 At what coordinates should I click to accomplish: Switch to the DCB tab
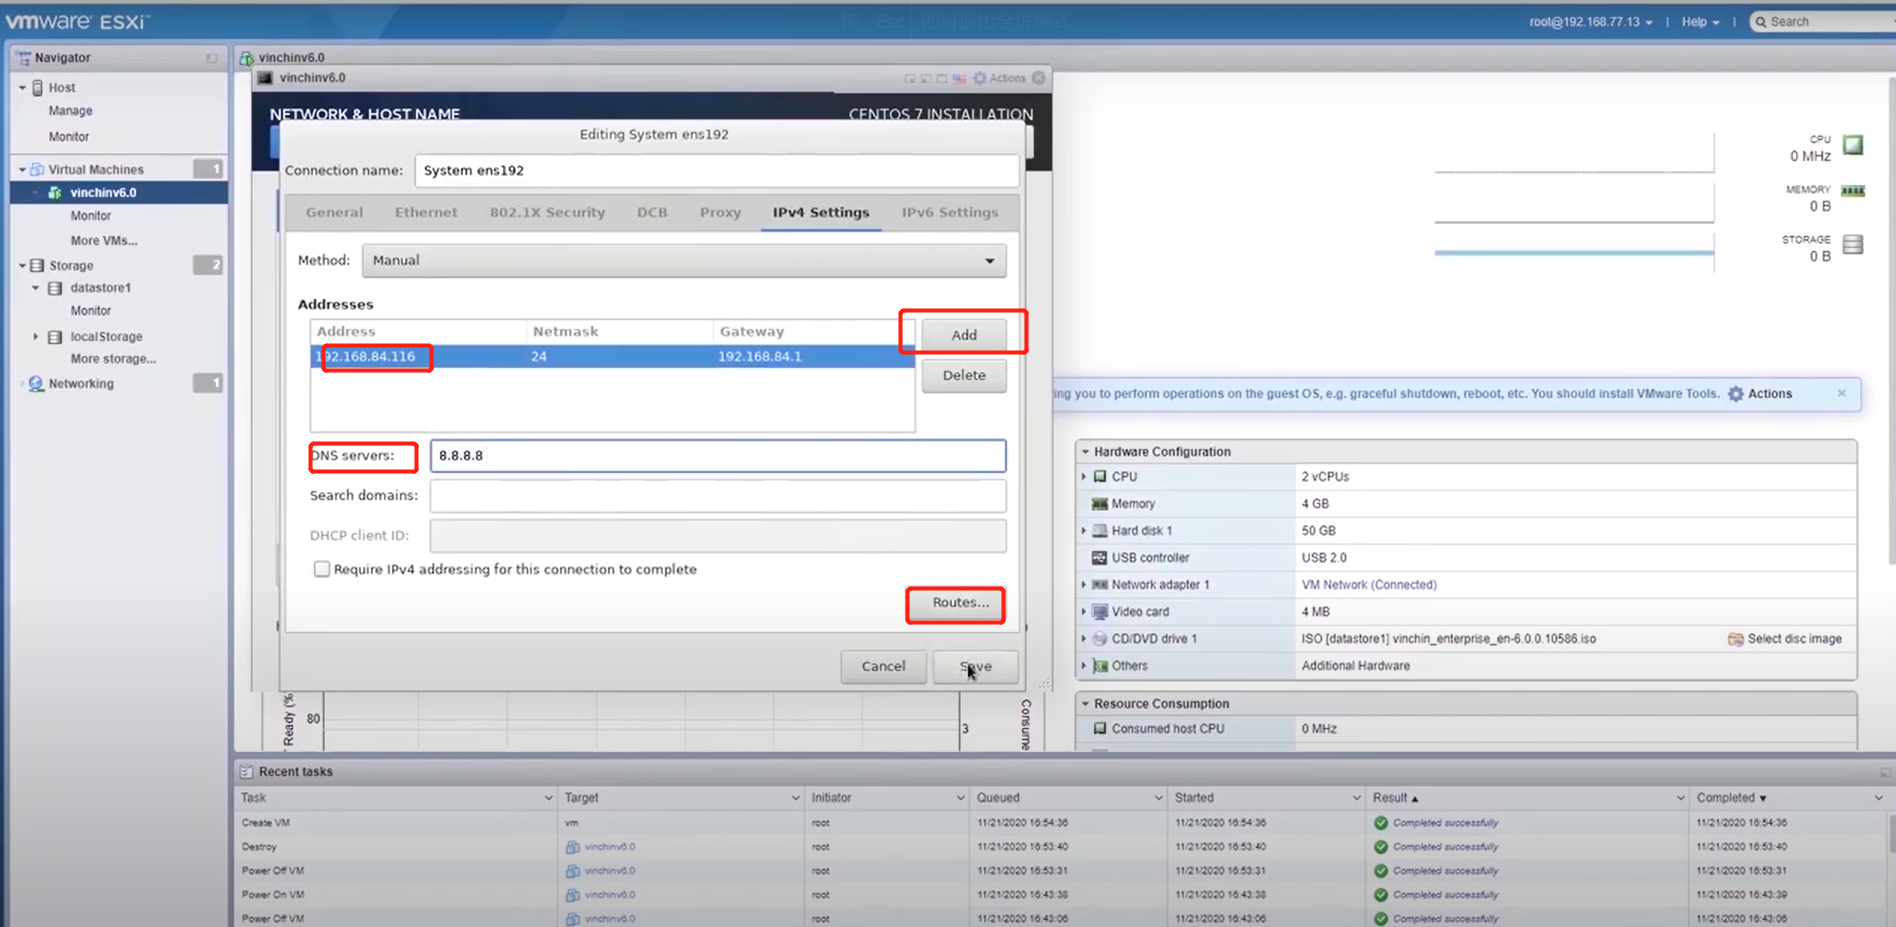coord(652,212)
